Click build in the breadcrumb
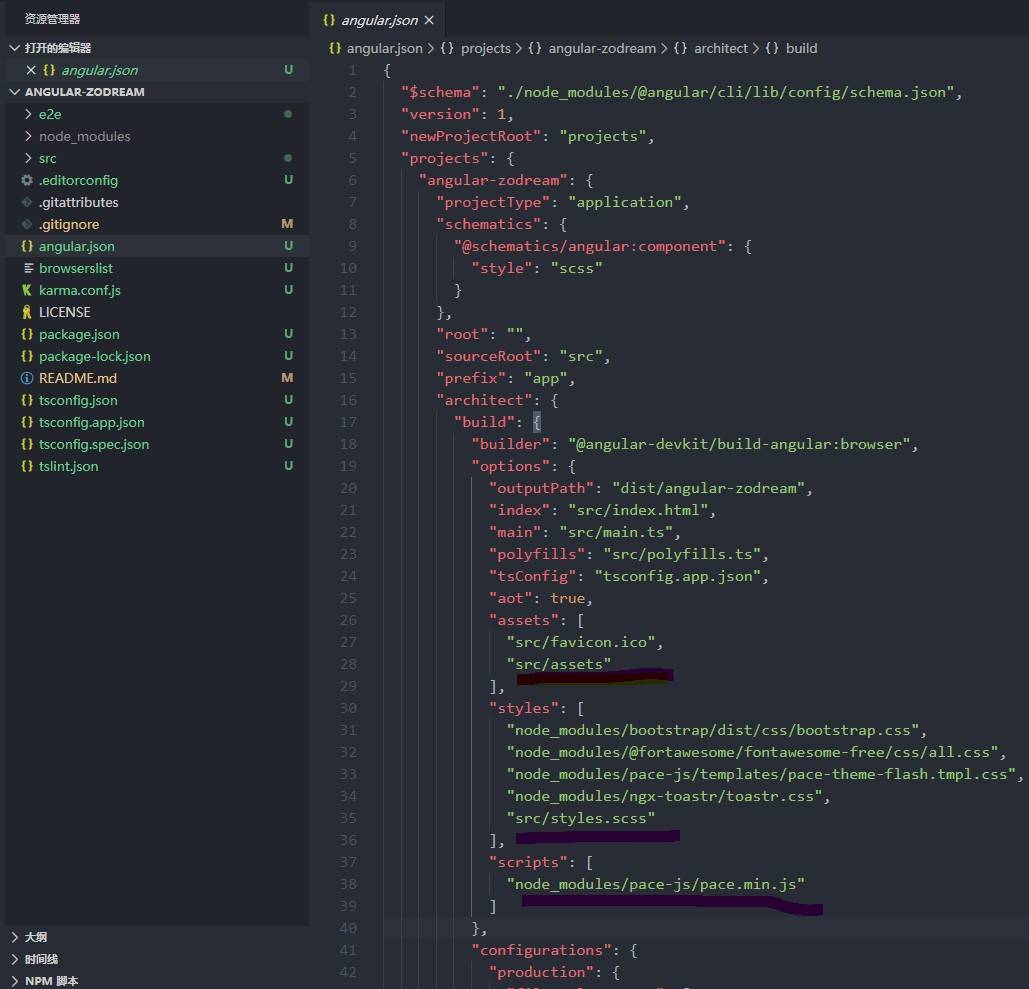The image size is (1029, 989). coord(801,49)
